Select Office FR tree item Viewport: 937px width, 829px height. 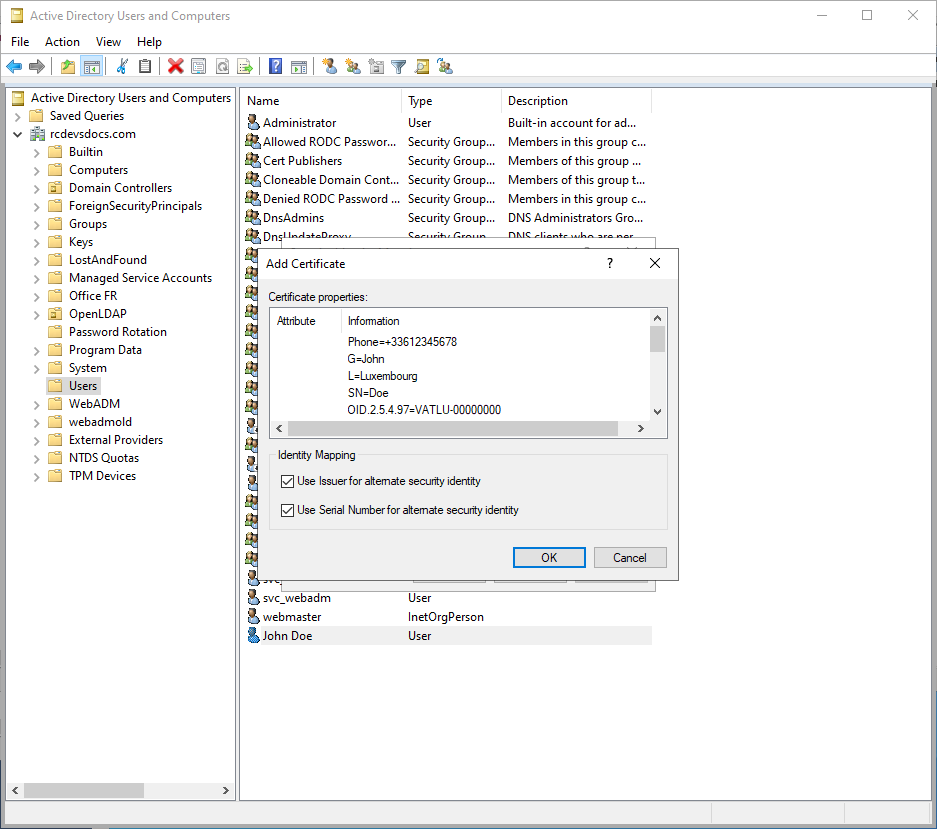[x=93, y=296]
